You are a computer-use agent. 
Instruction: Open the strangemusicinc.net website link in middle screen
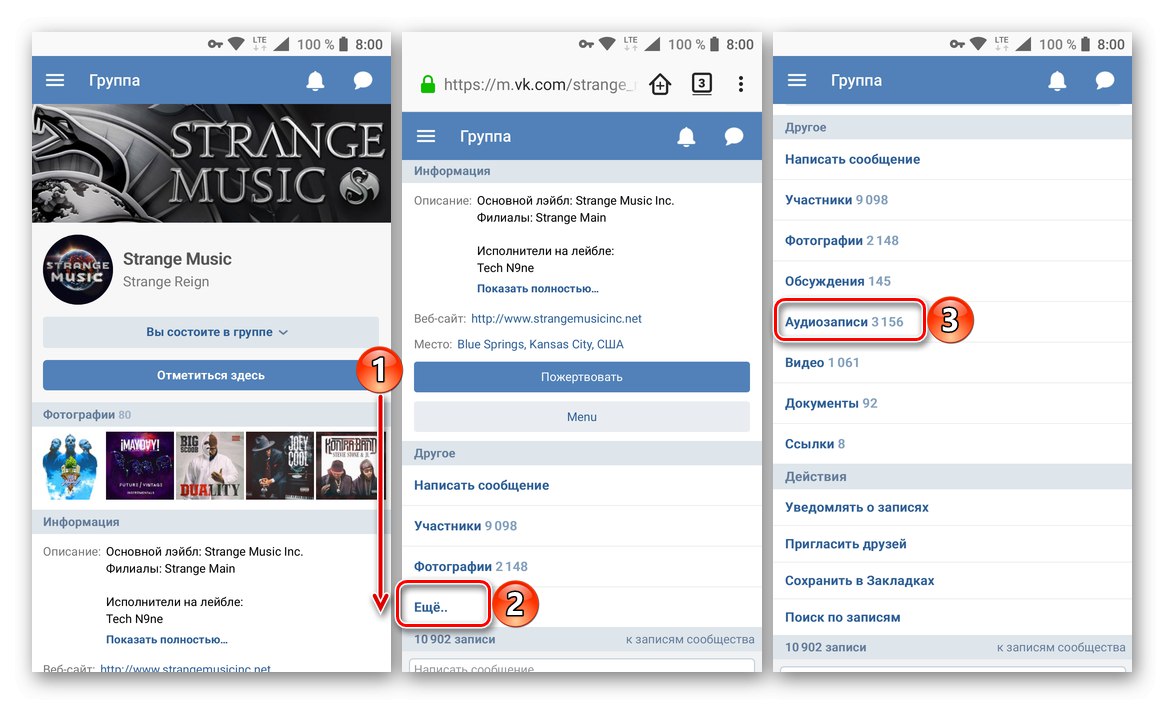[x=556, y=319]
